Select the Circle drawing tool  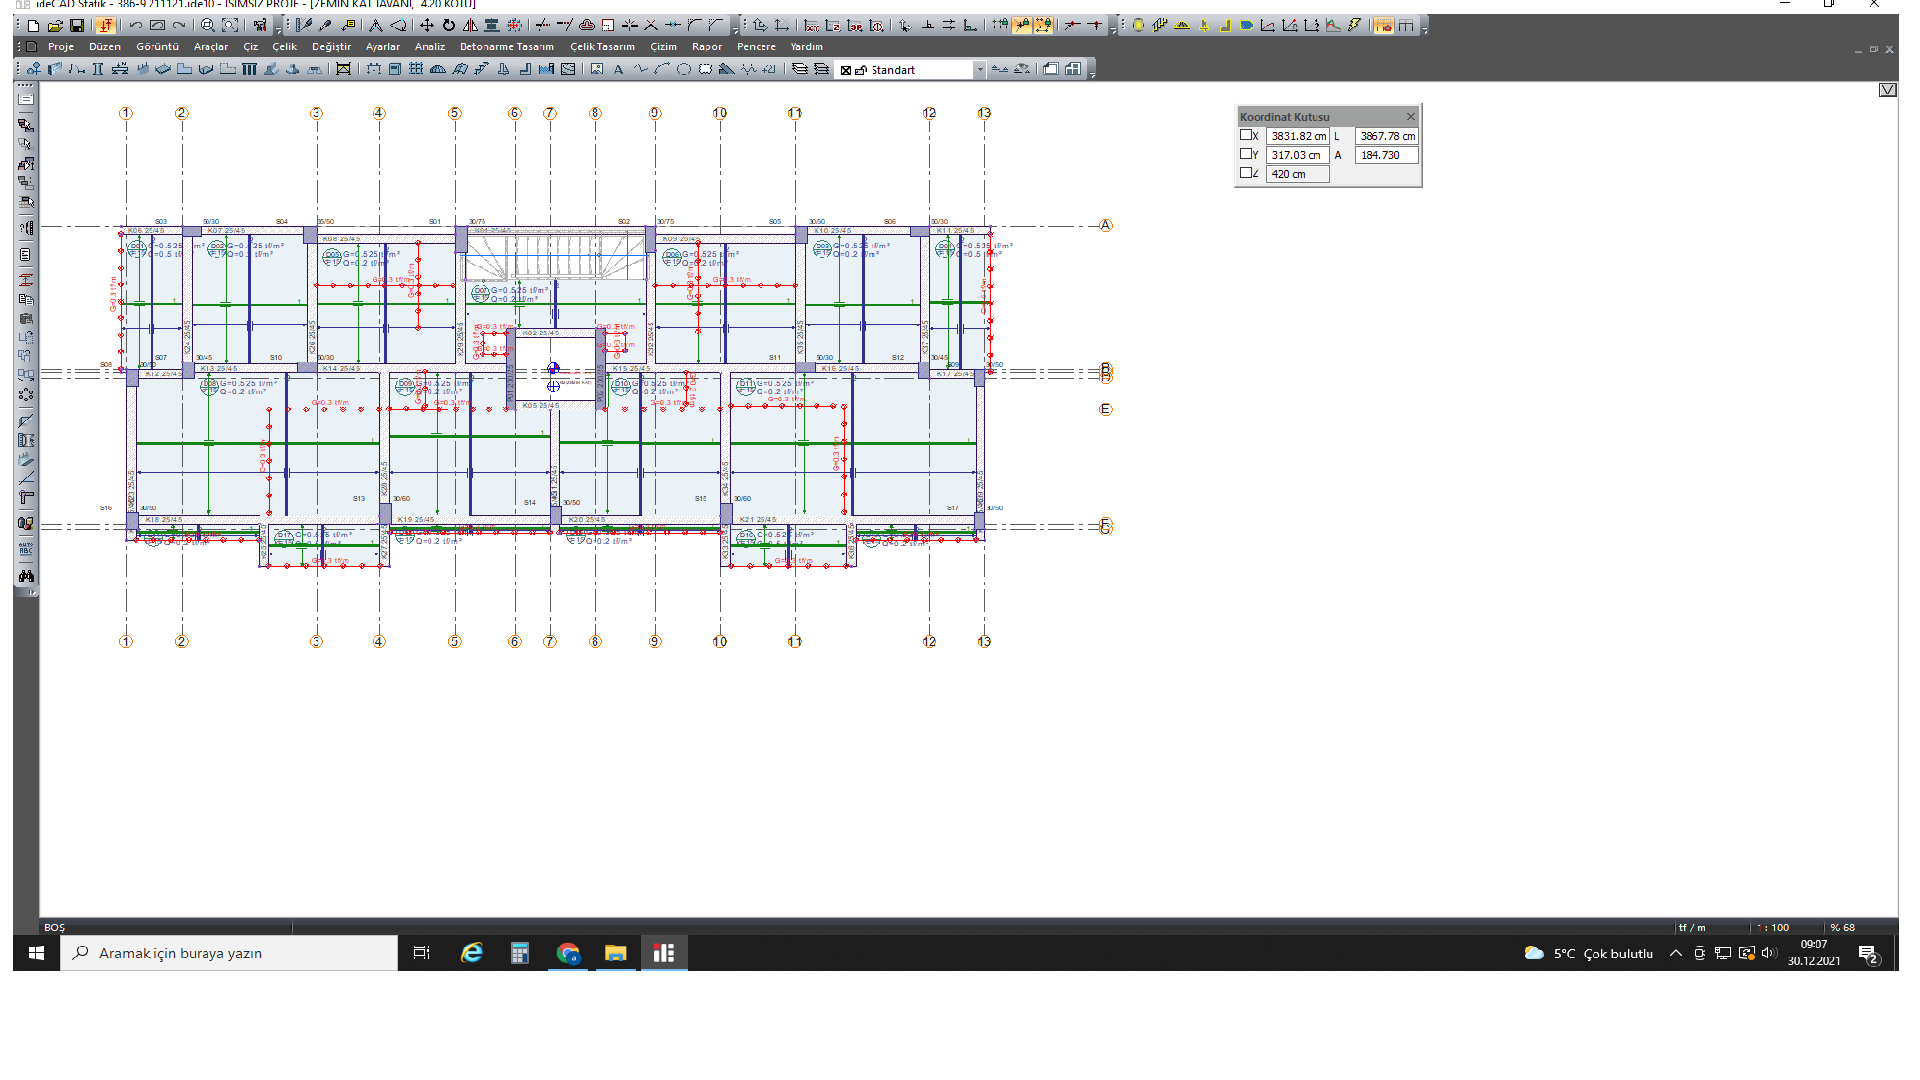(x=684, y=69)
